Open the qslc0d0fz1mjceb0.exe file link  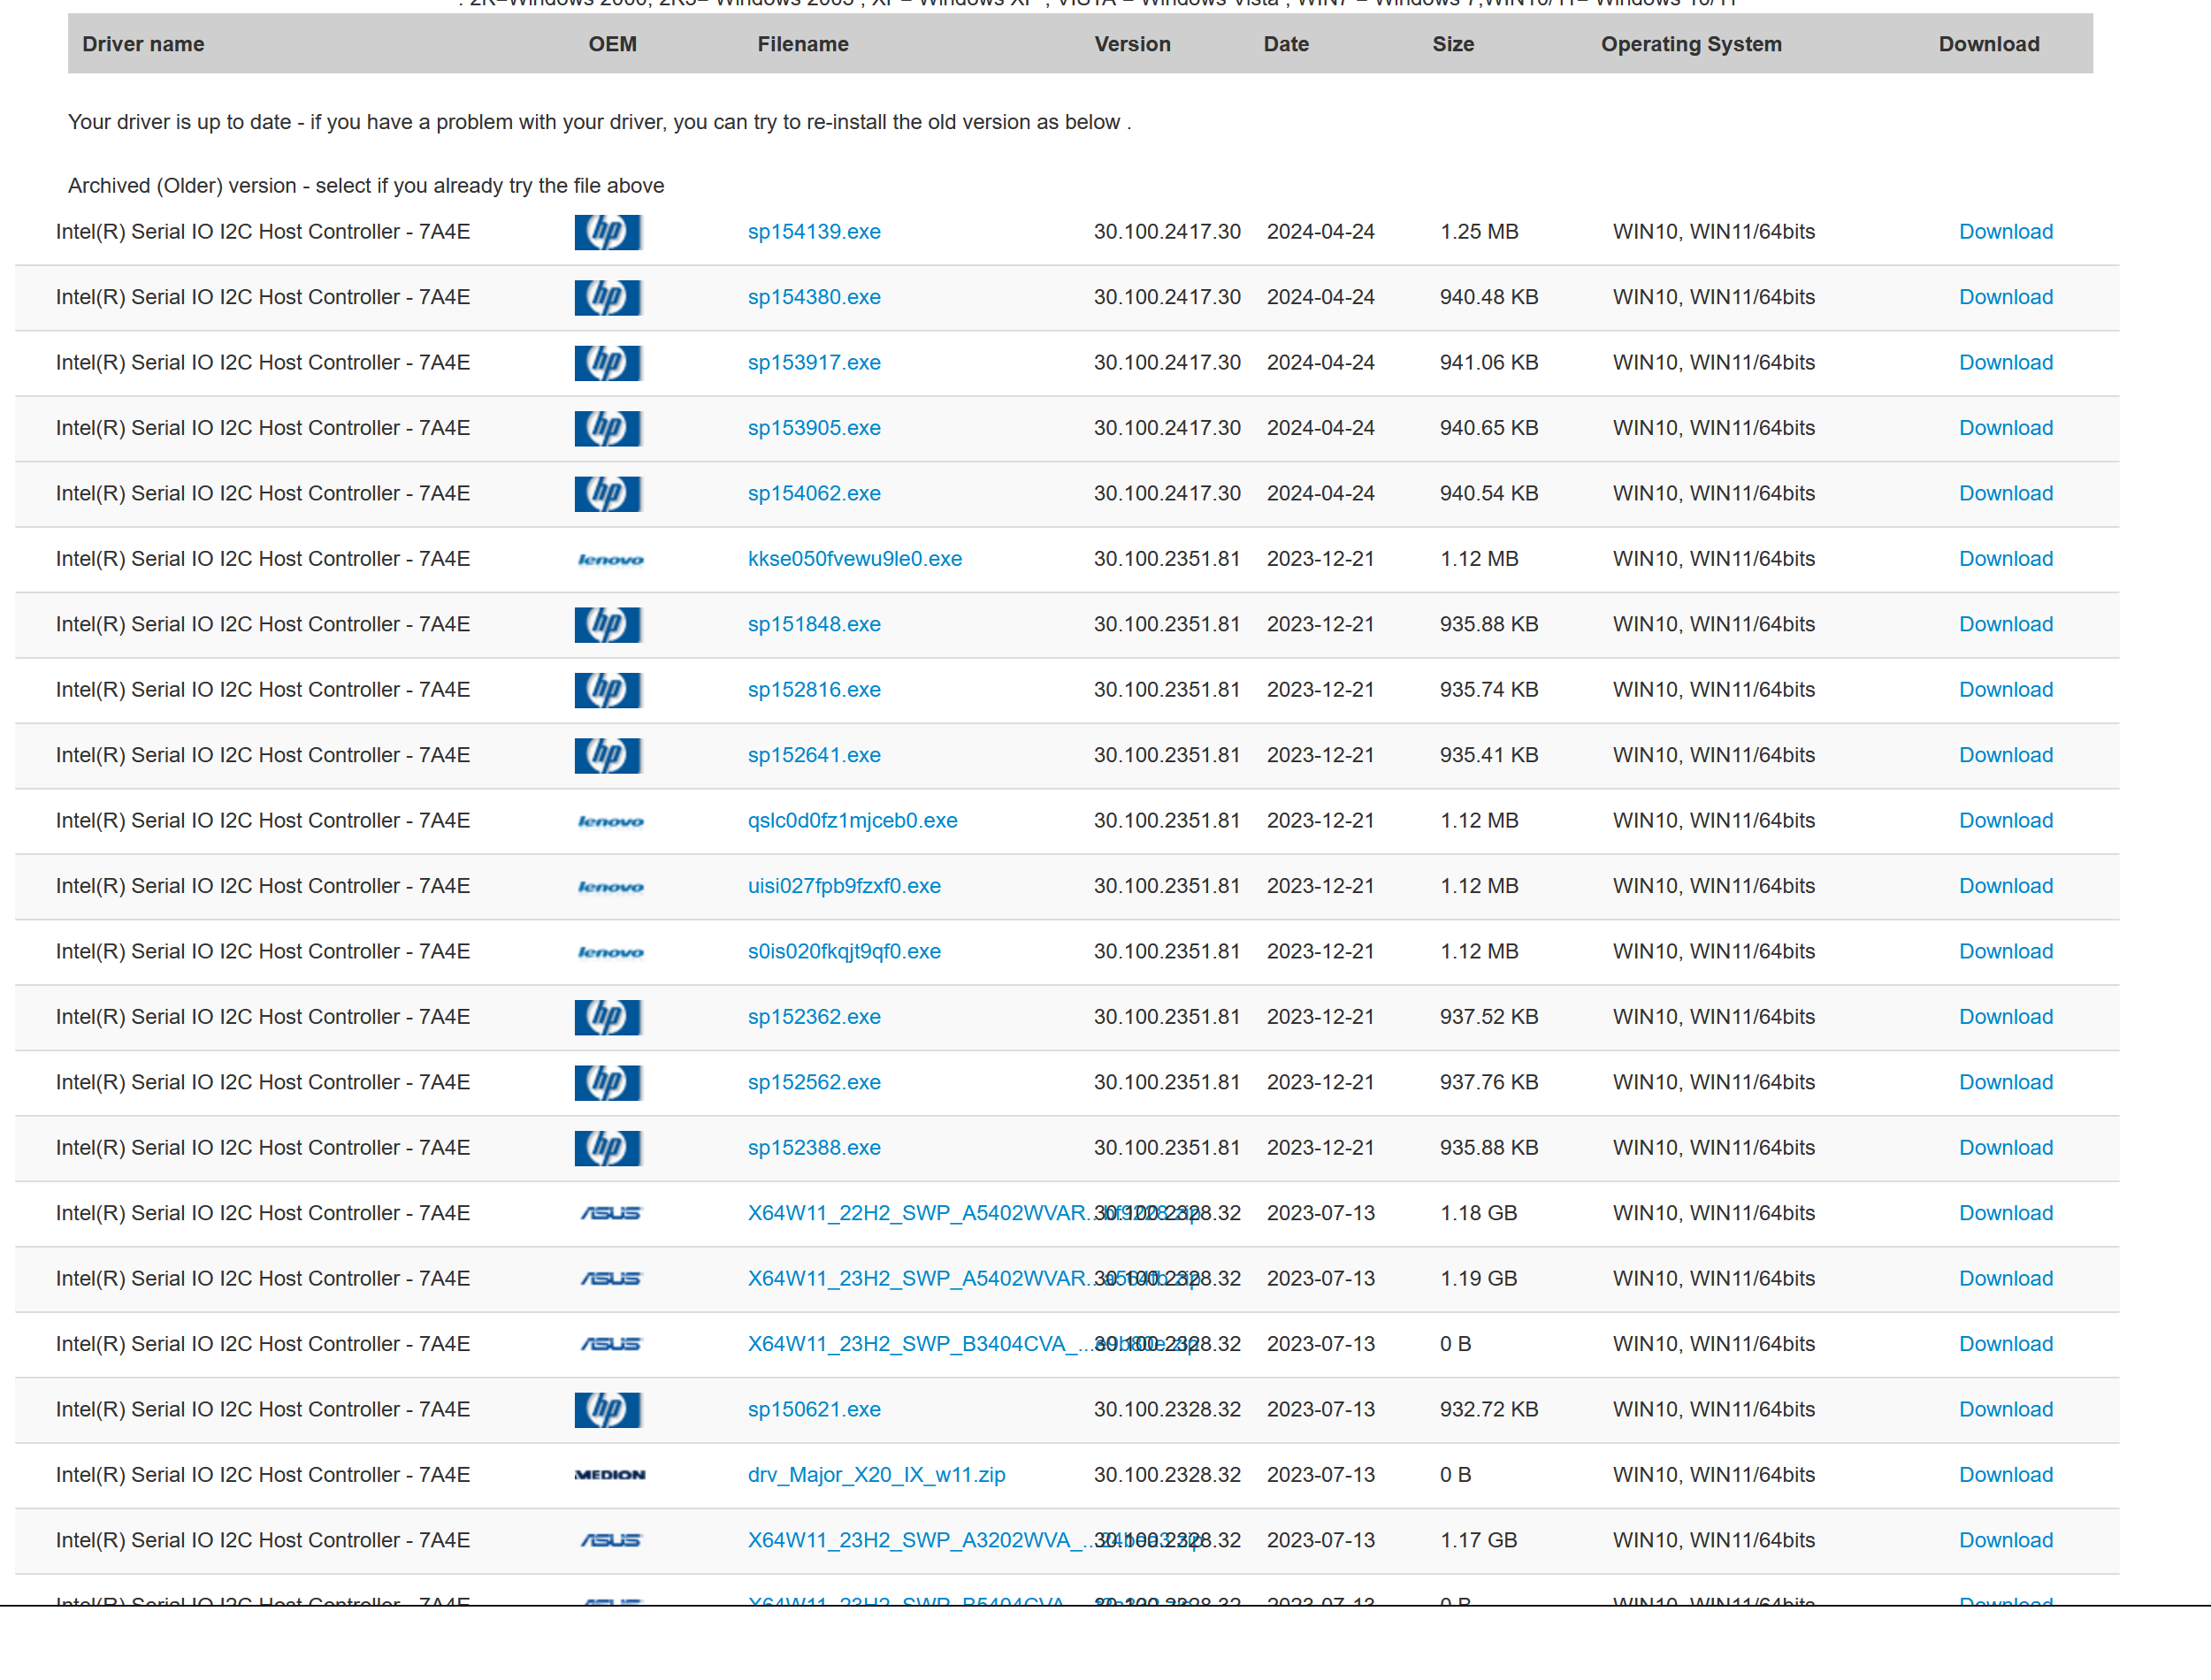point(852,821)
